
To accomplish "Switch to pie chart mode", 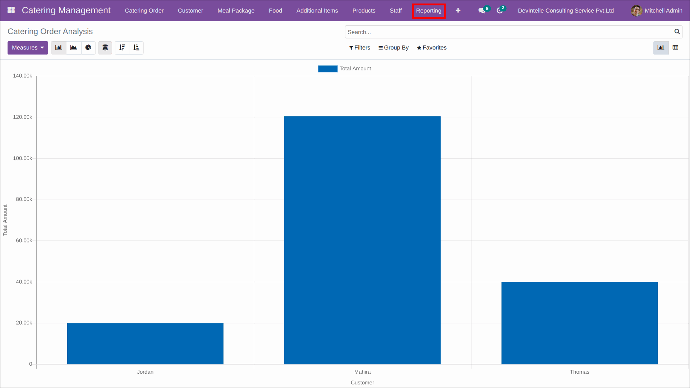I will (88, 48).
